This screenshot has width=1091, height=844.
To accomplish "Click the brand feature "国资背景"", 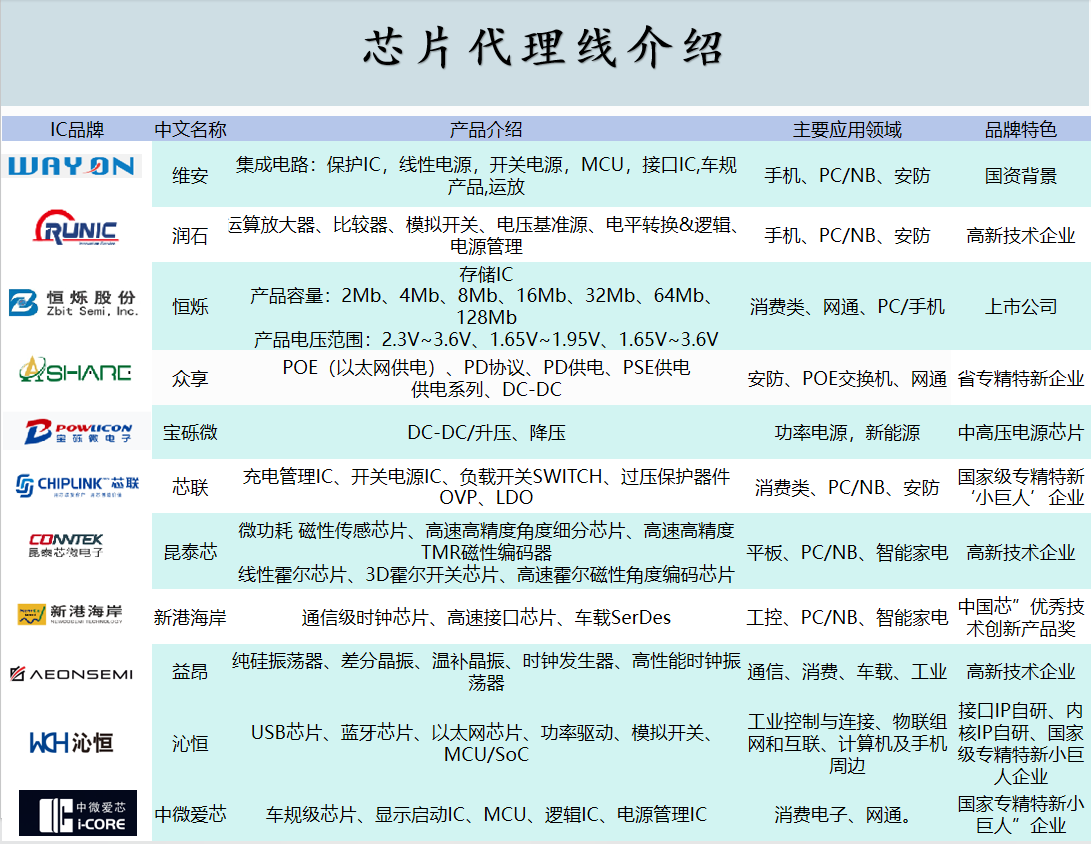I will tap(1020, 176).
